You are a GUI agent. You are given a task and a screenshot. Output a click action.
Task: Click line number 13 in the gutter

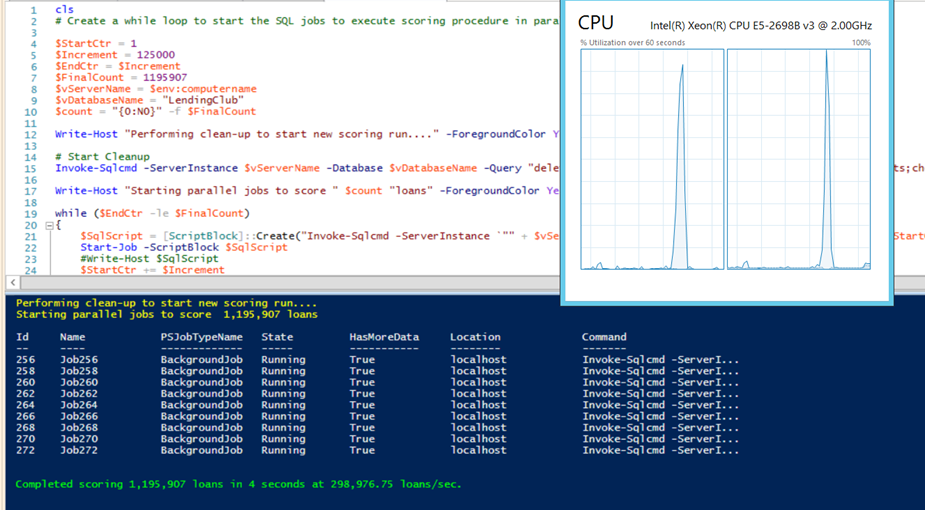30,146
